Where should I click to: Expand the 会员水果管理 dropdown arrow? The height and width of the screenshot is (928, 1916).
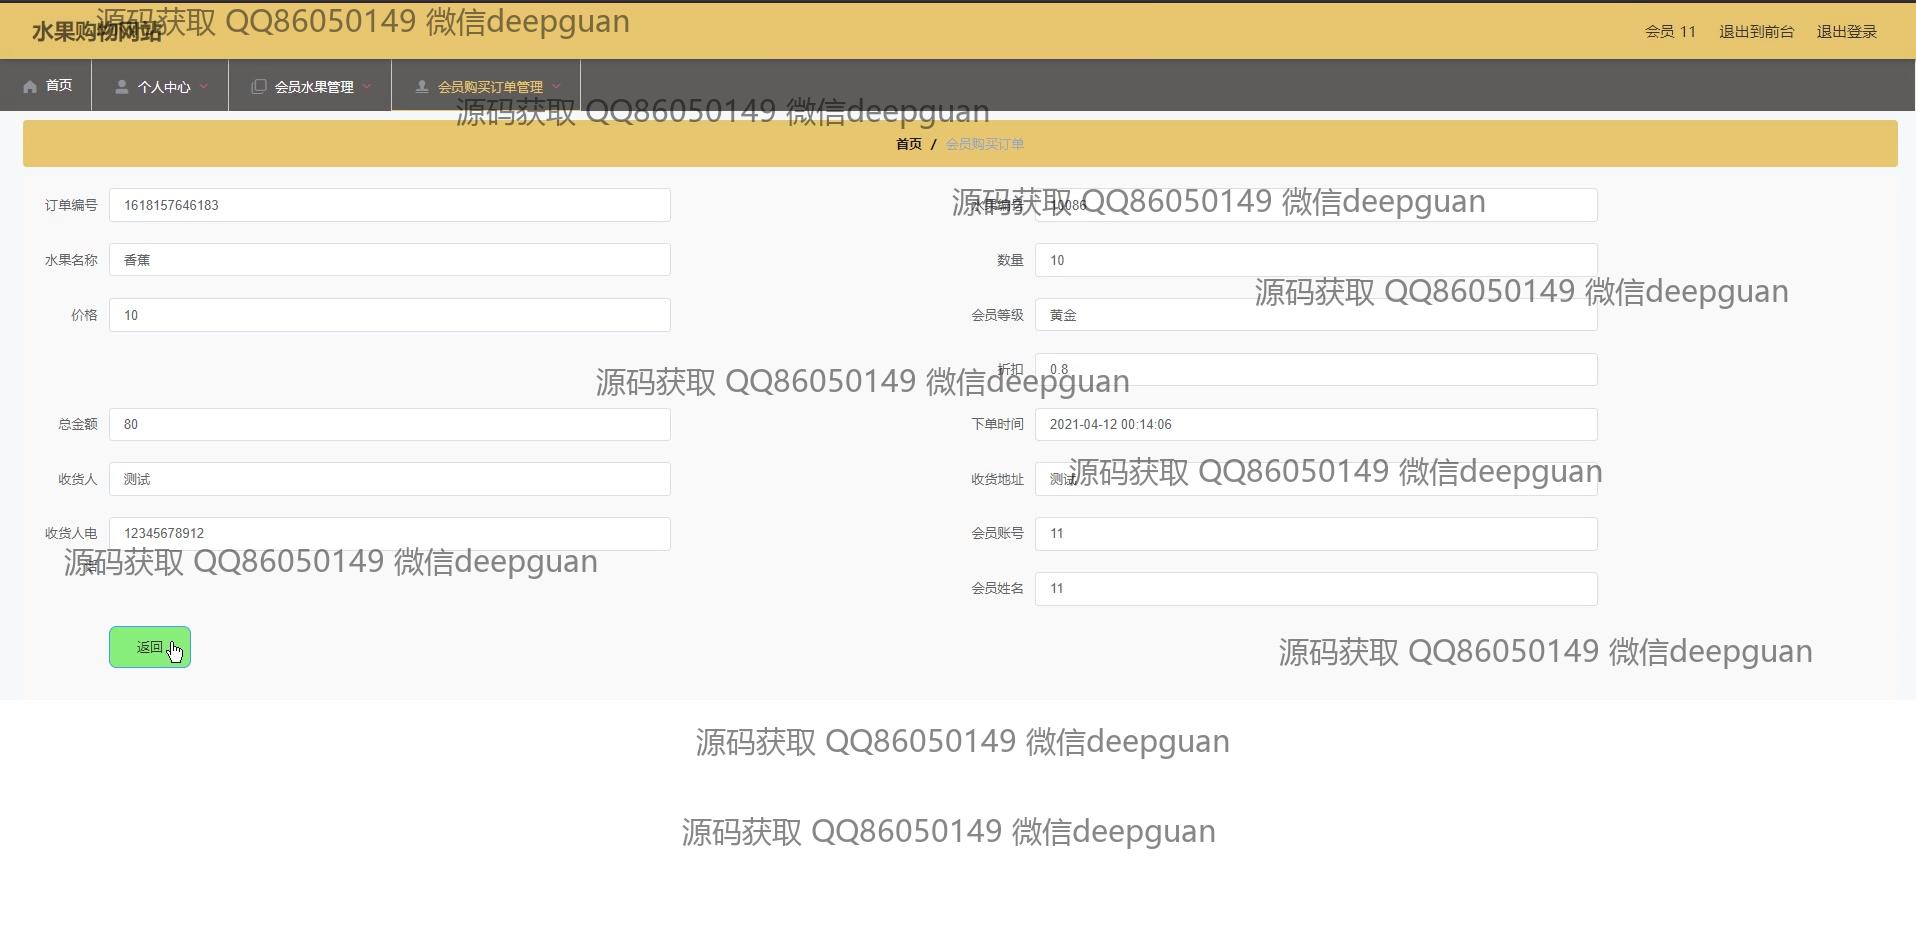coord(367,87)
